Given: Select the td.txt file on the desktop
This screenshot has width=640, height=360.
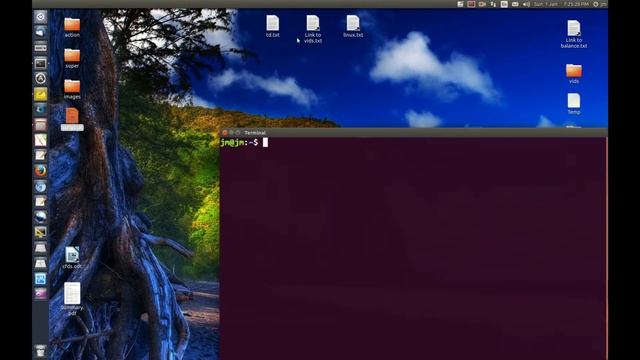Looking at the screenshot, I should coord(273,26).
